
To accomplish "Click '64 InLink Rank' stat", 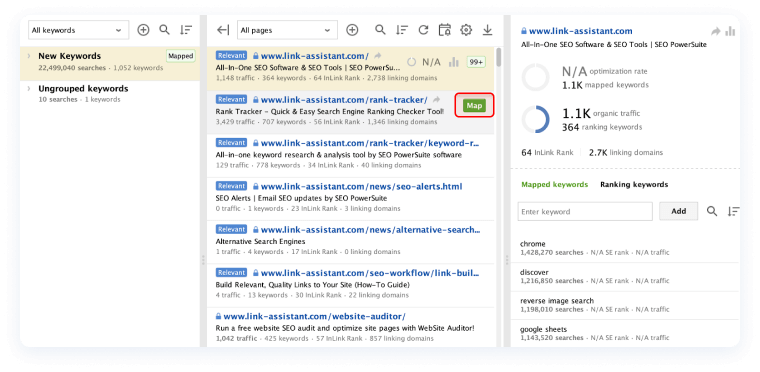I will (547, 152).
